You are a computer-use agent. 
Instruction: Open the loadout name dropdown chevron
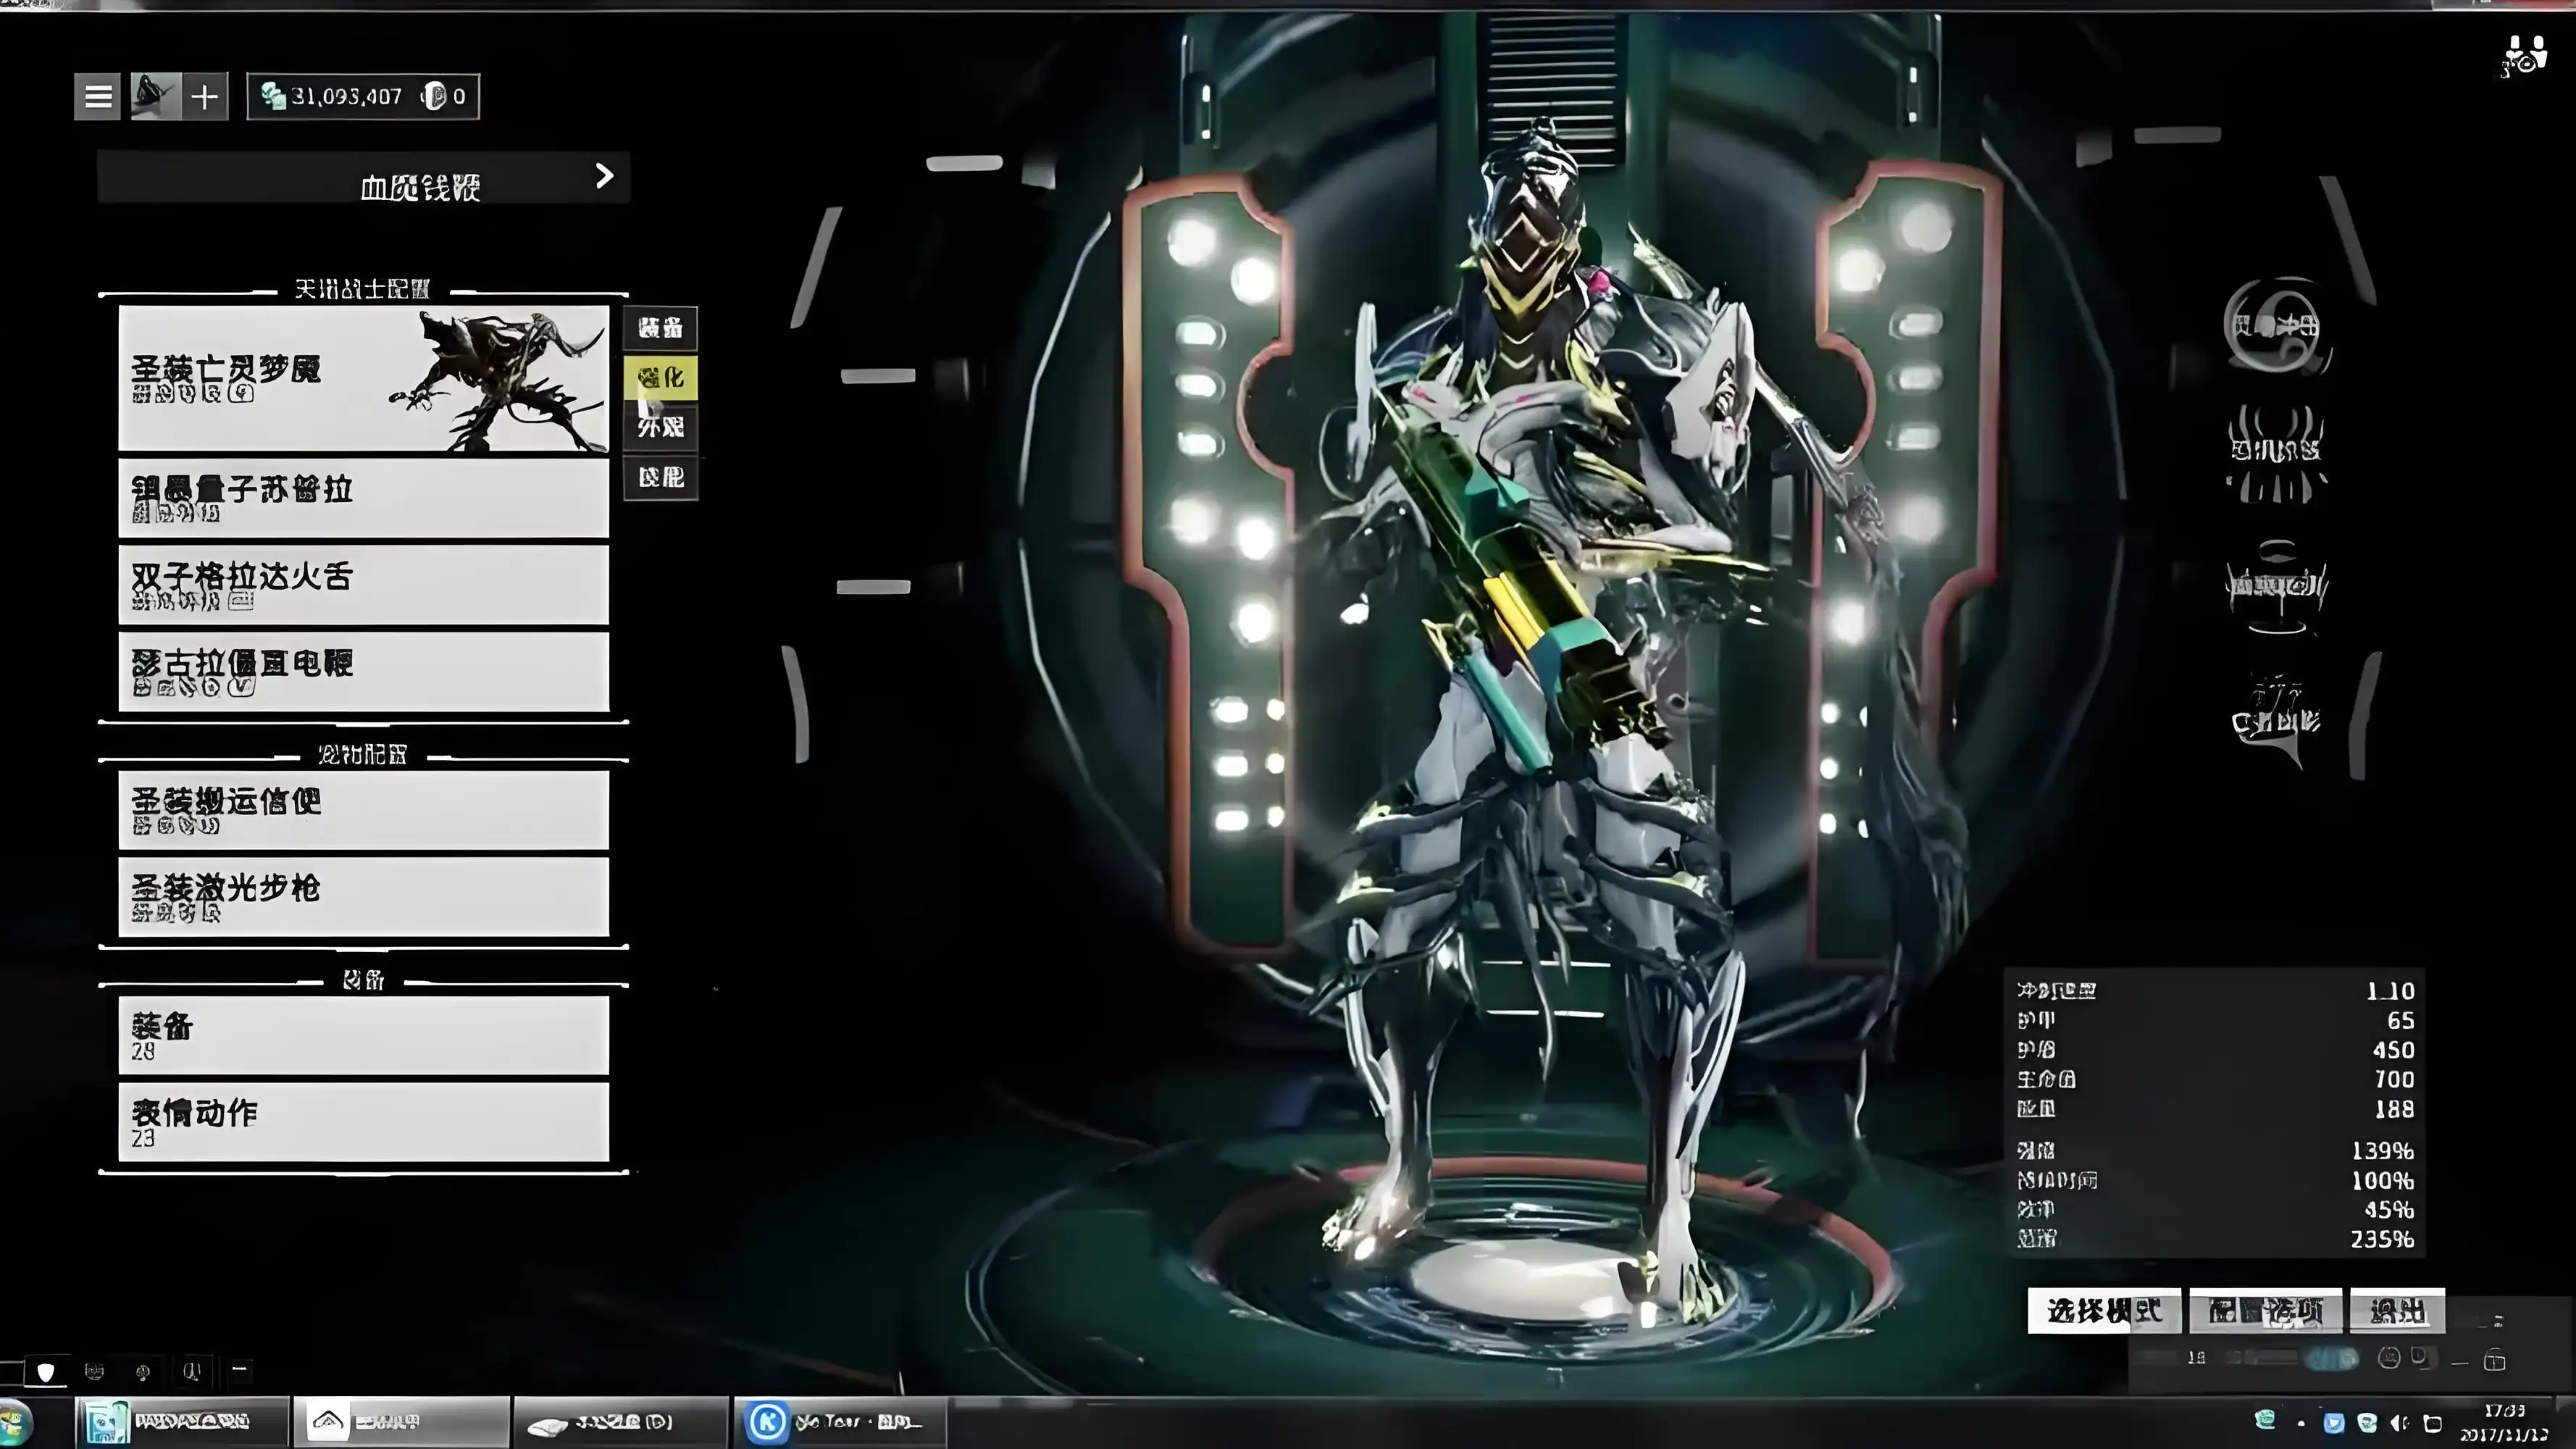pyautogui.click(x=604, y=177)
